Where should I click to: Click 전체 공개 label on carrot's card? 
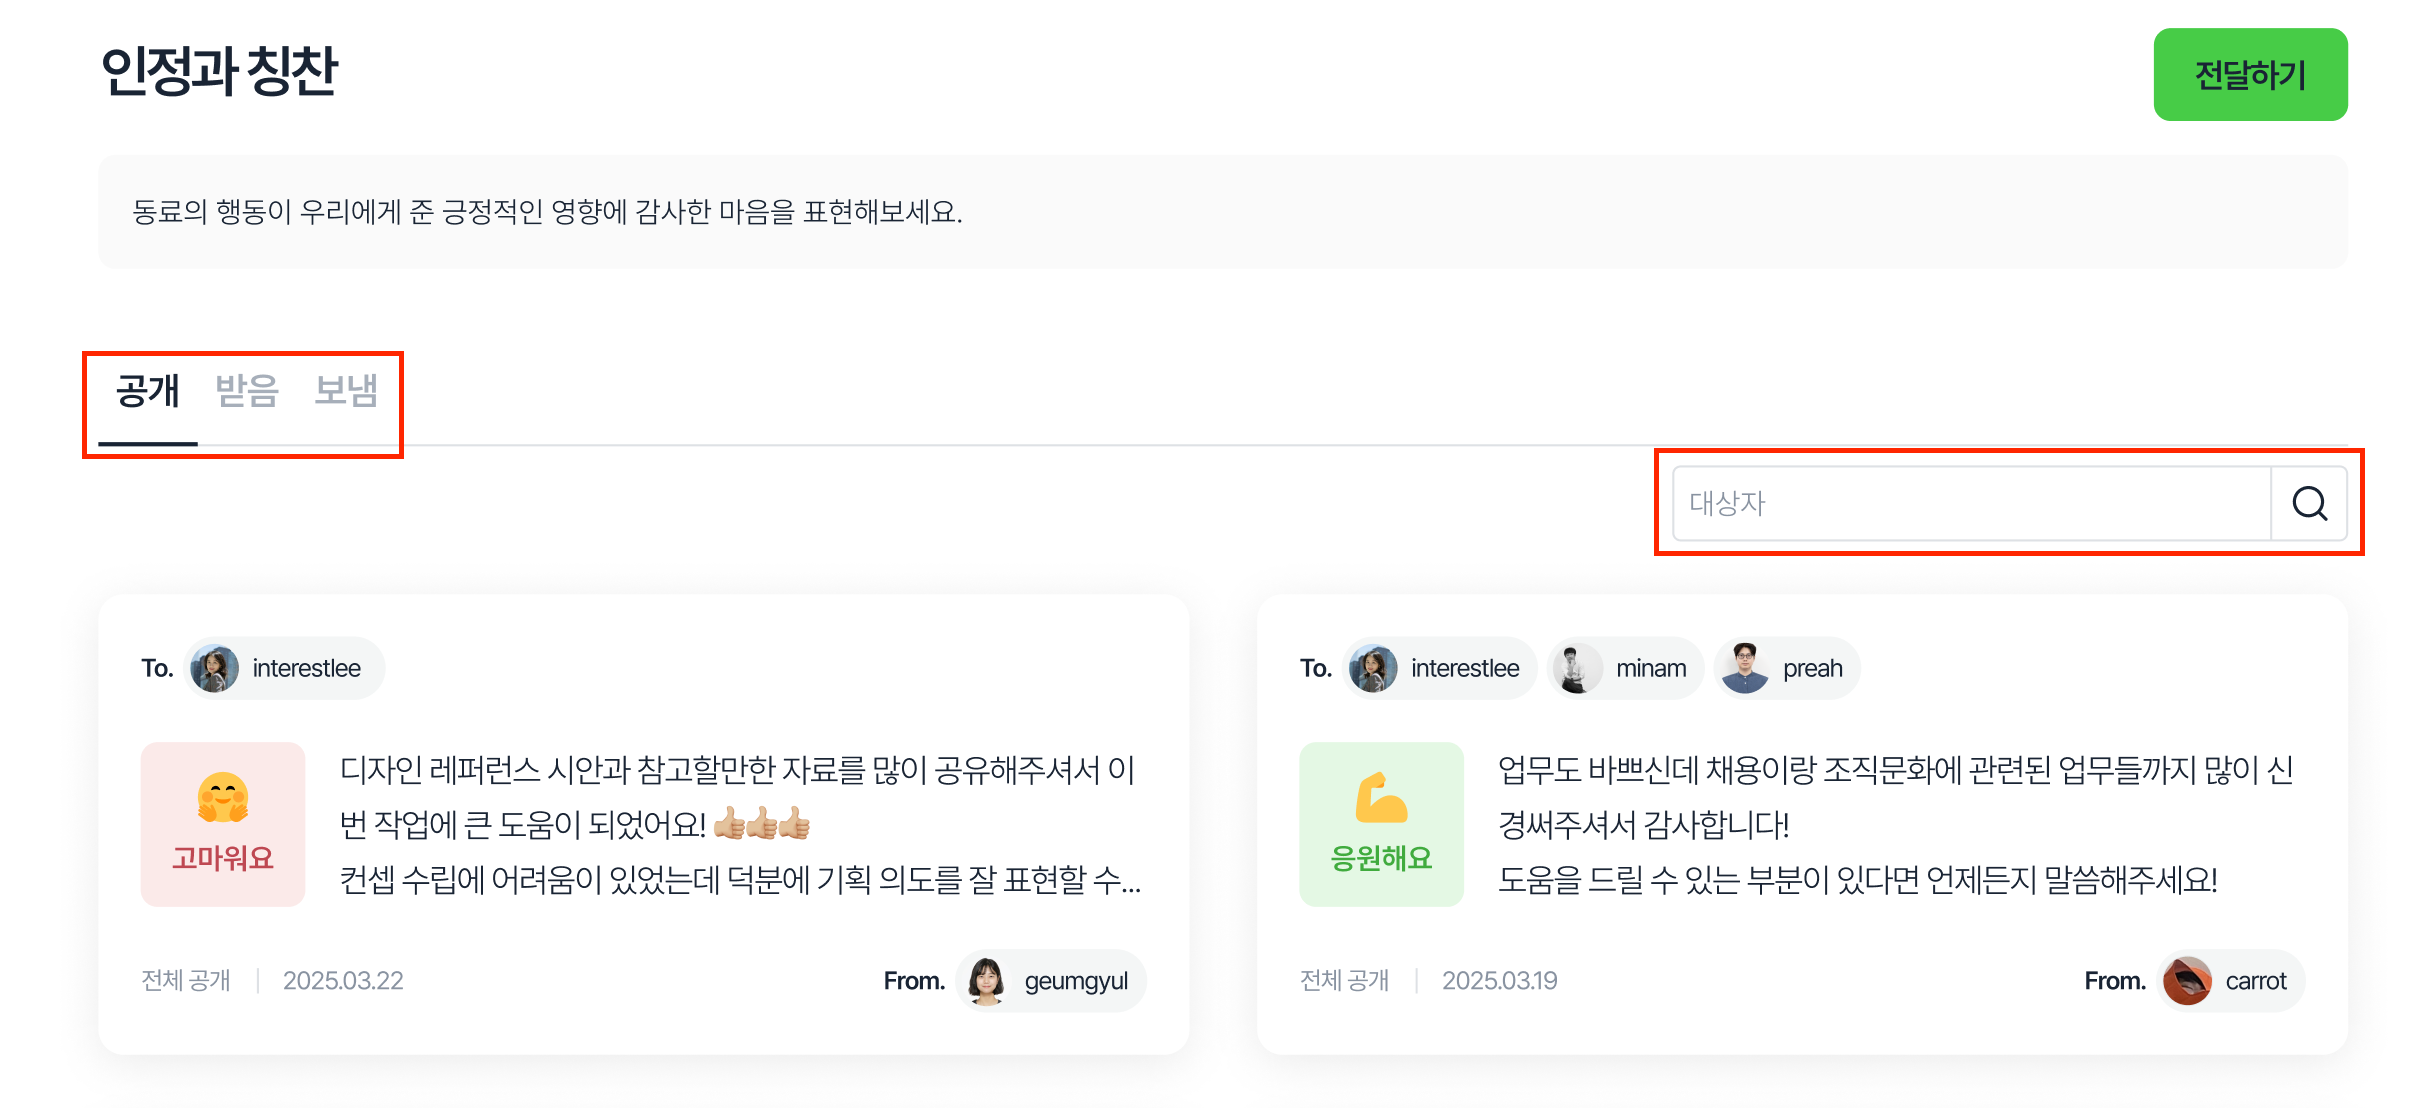(1344, 981)
